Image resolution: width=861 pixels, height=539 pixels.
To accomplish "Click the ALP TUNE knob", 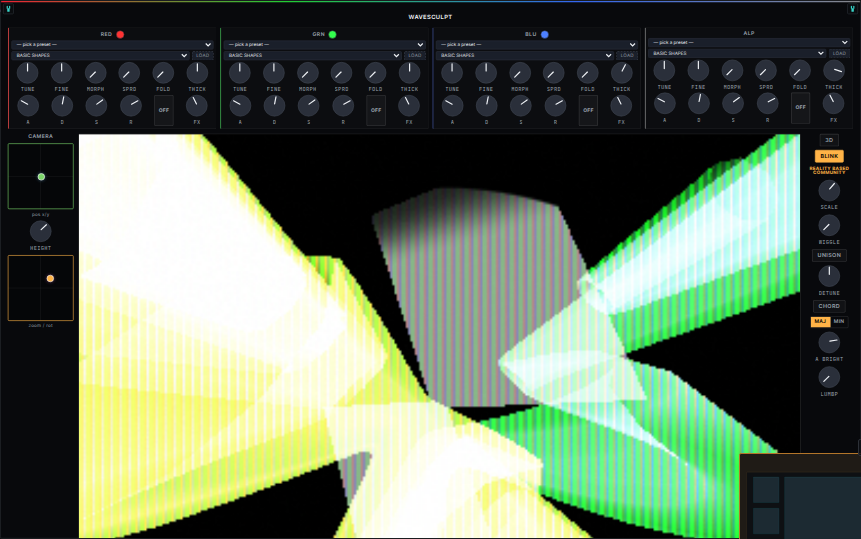I will (x=664, y=71).
